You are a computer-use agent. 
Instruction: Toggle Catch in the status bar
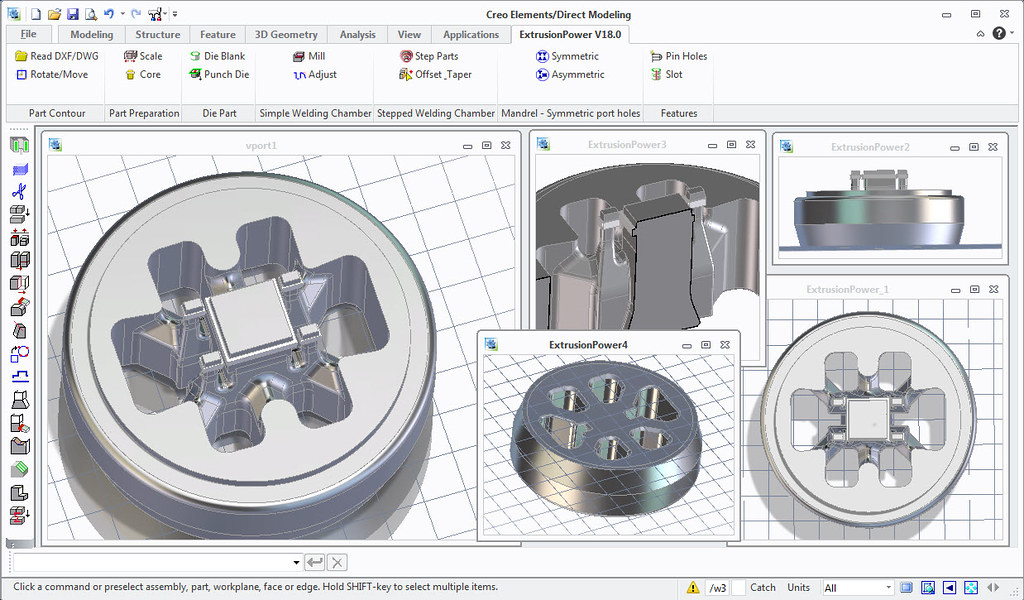tap(762, 588)
